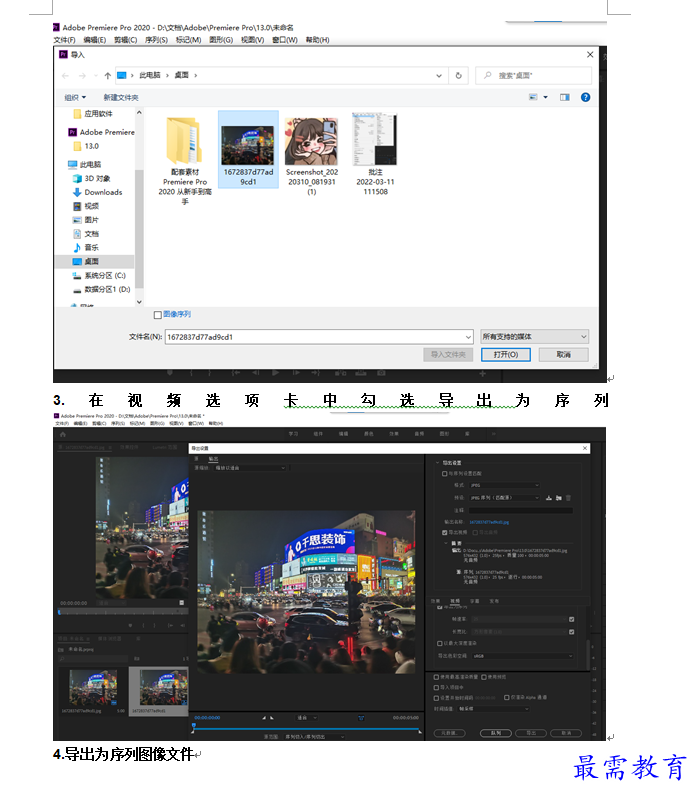Open the 所有支持的媒体 file type dropdown
The image size is (695, 799).
point(534,337)
